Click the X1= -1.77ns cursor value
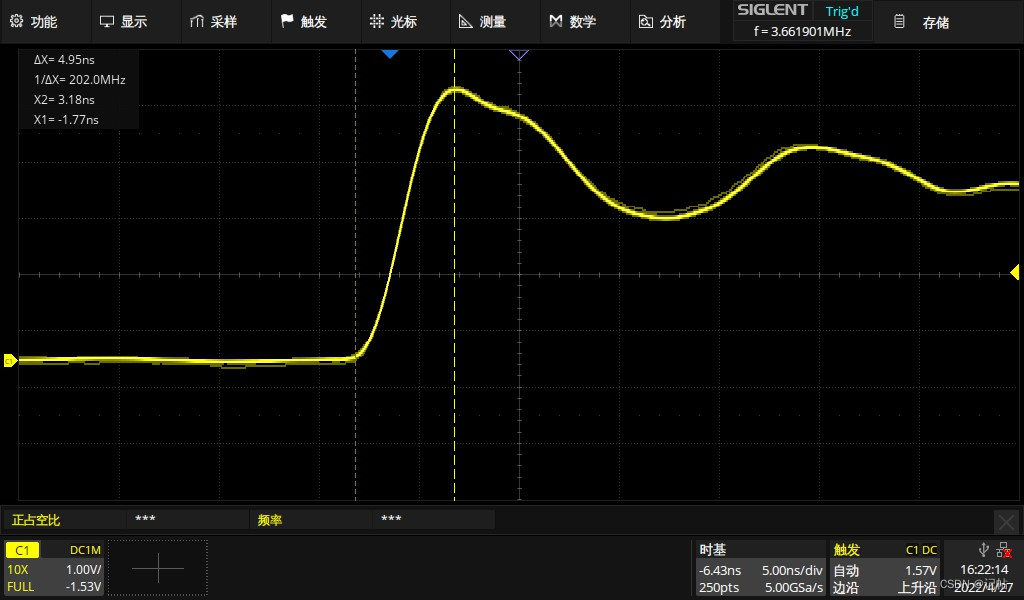The image size is (1024, 600). [x=66, y=119]
